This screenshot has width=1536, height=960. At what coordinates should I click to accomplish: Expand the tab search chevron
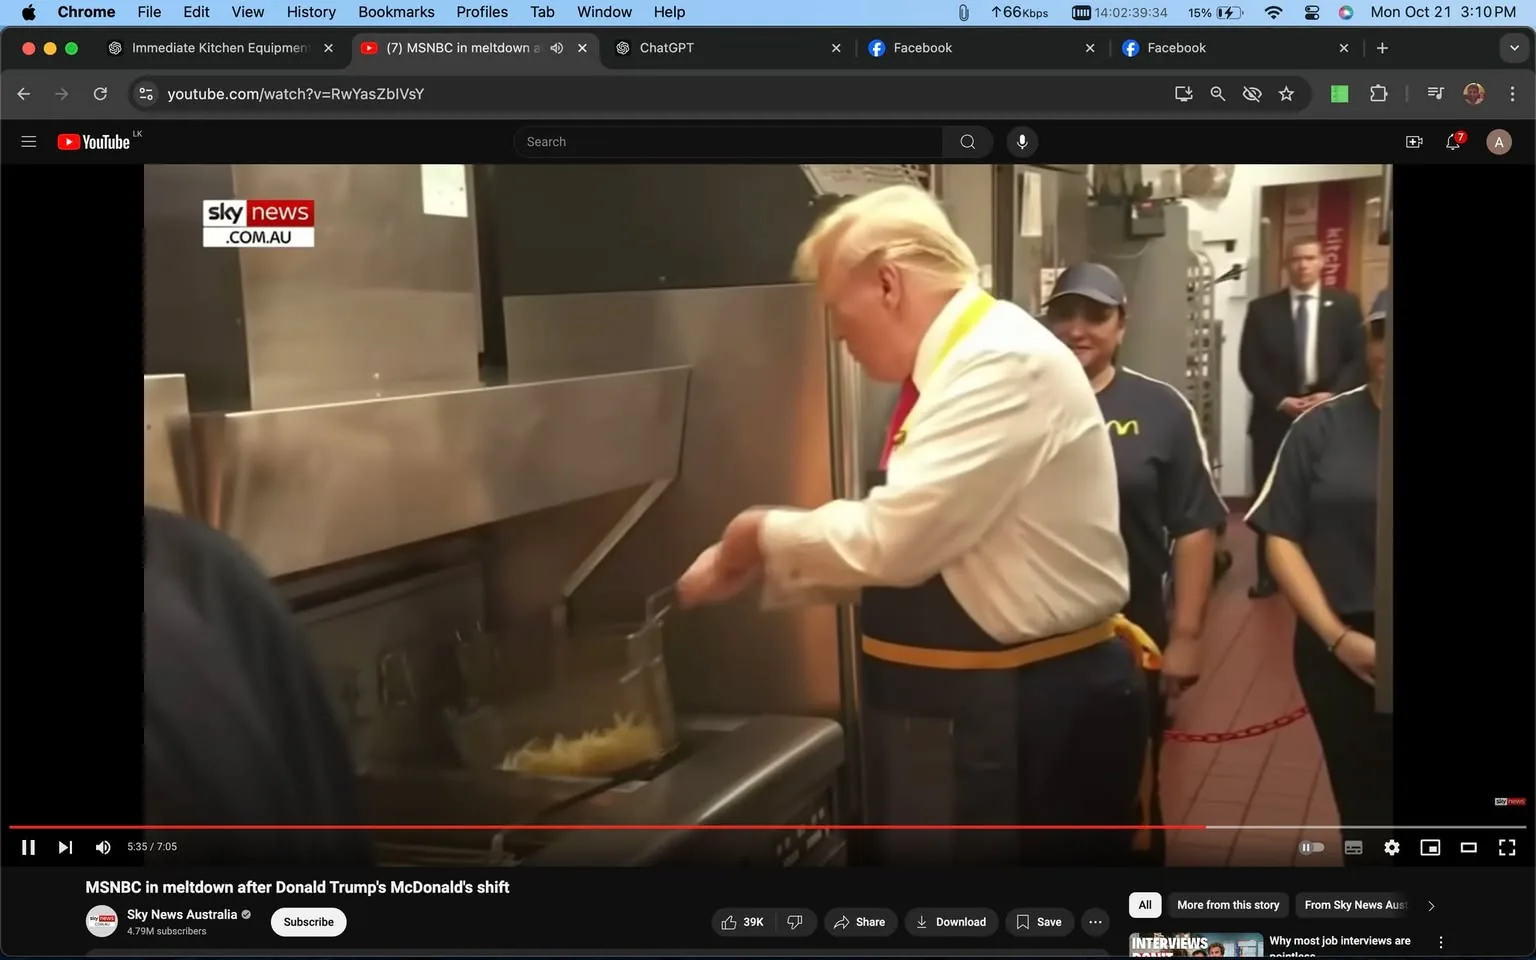point(1513,47)
